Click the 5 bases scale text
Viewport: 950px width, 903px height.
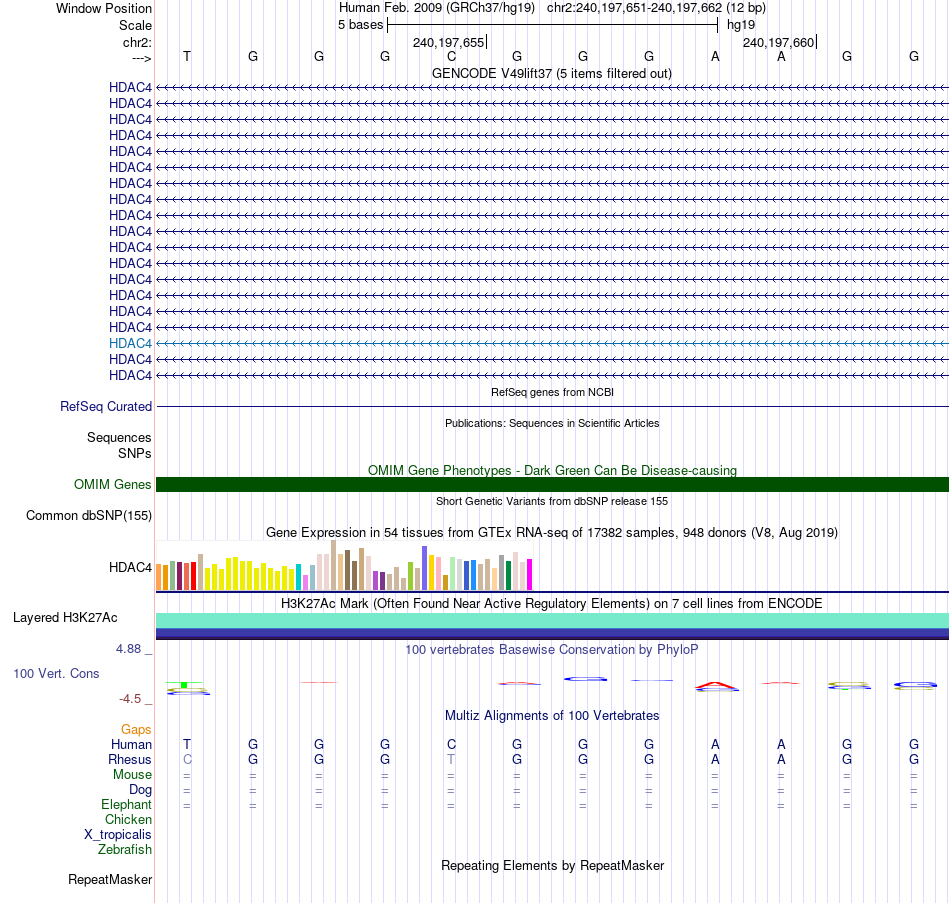click(360, 25)
